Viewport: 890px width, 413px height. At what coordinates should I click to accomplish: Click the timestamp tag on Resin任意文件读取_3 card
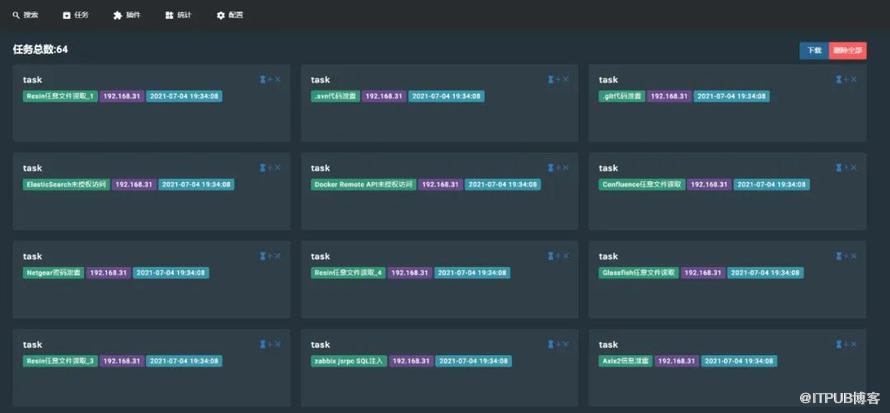tap(185, 360)
